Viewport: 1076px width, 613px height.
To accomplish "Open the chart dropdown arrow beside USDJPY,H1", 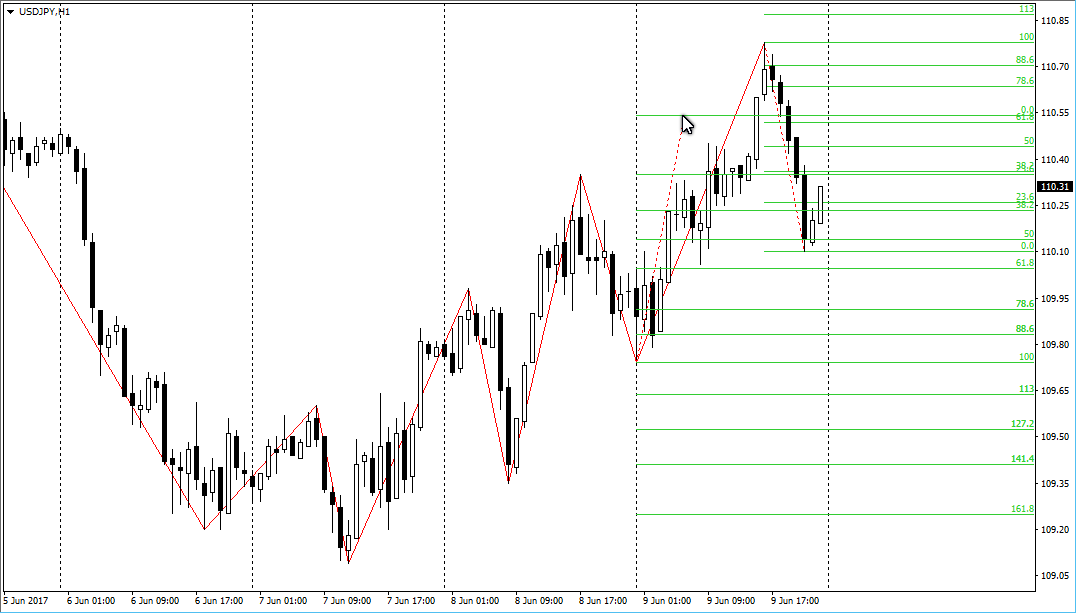I will click(10, 12).
